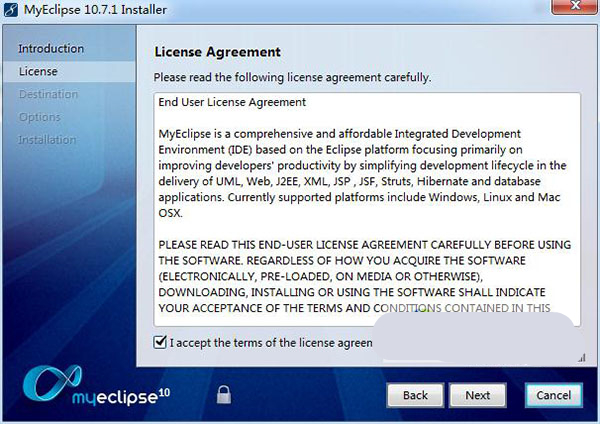
Task: Click the 'End User License Agreement' text line
Action: (x=232, y=102)
